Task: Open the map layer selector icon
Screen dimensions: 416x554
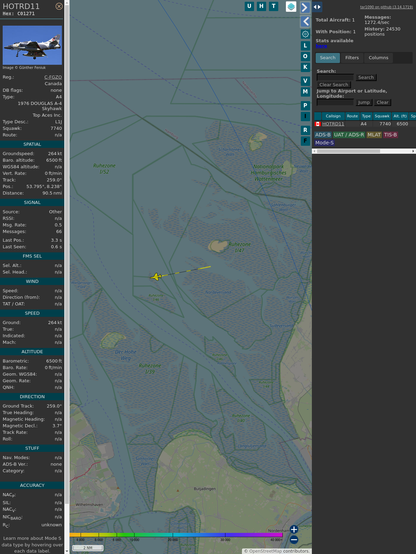Action: [x=291, y=7]
